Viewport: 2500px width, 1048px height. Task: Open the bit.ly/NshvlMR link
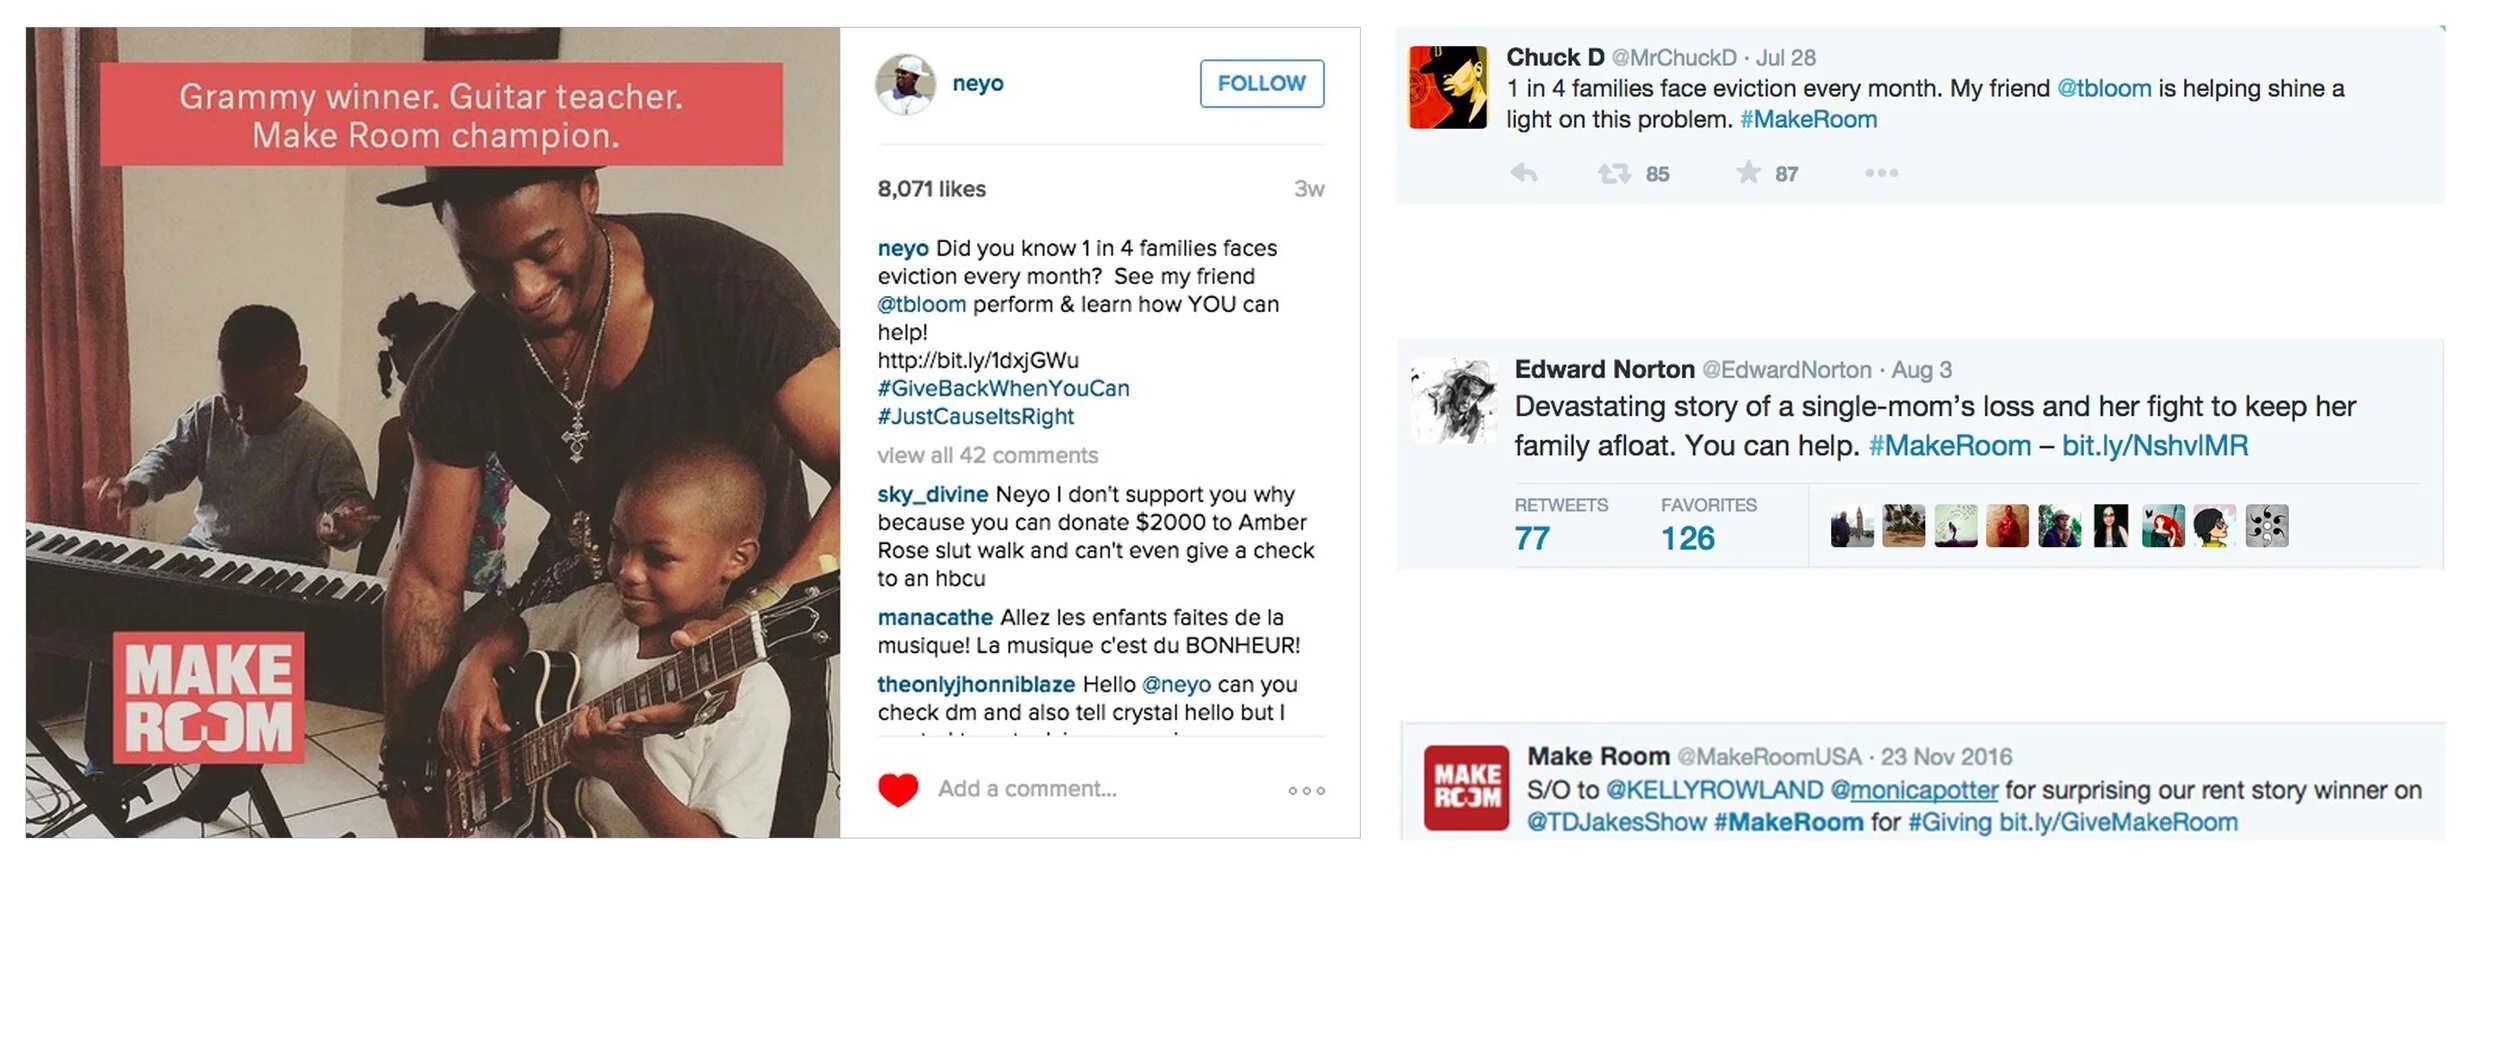click(2154, 445)
